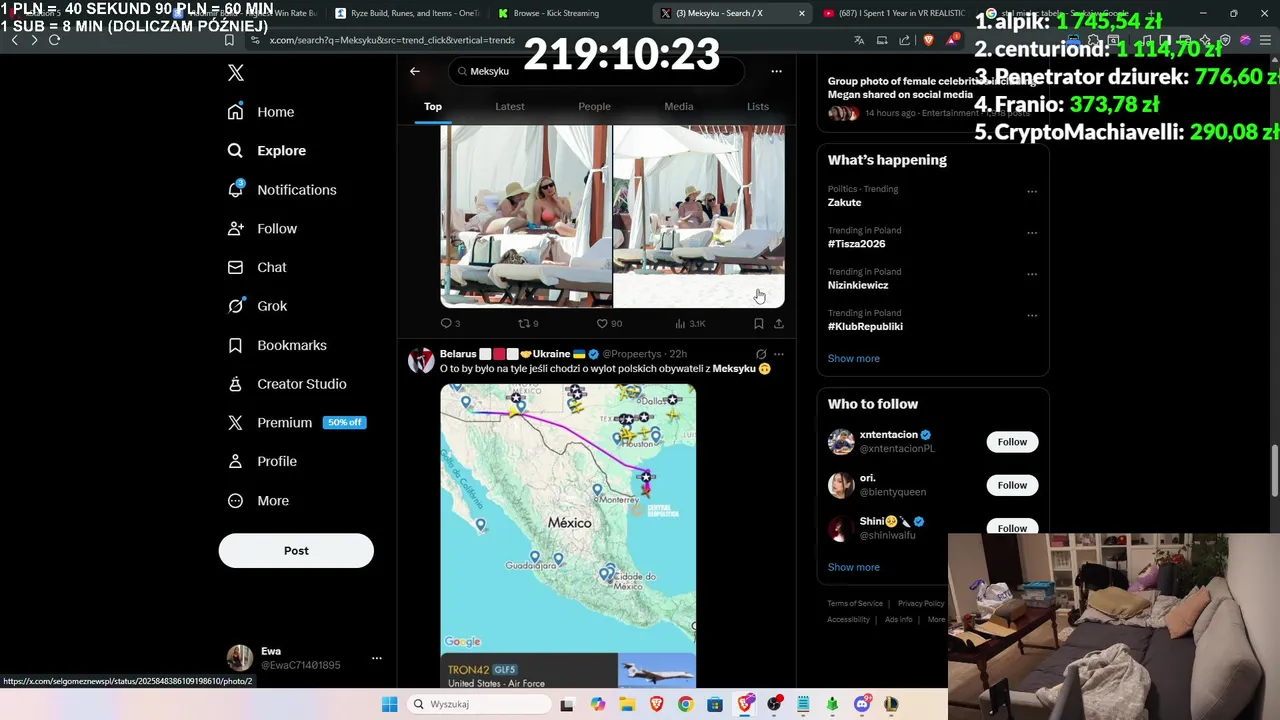Viewport: 1280px width, 720px height.
Task: Open three-dot menu on Propeertys post
Action: tap(779, 354)
